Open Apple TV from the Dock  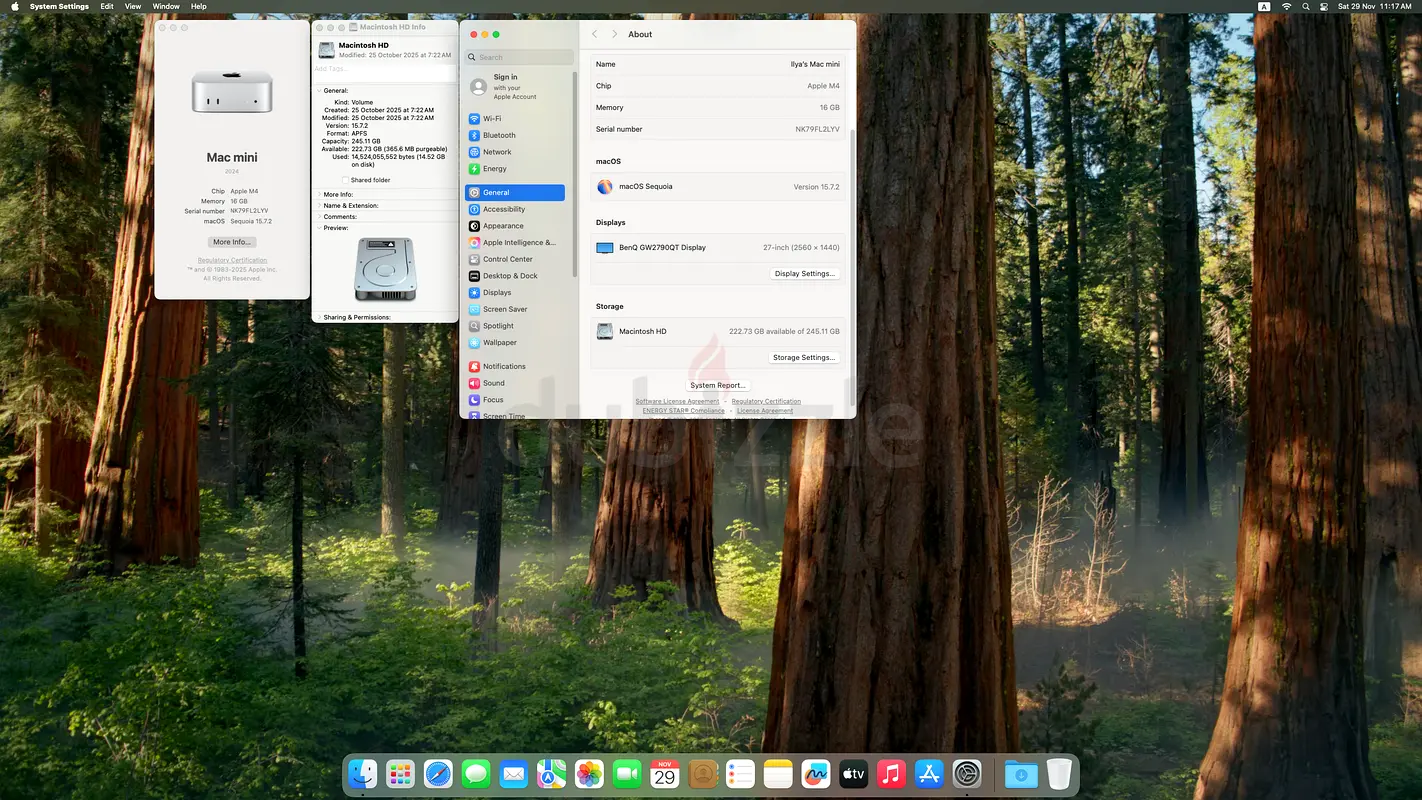[x=853, y=774]
